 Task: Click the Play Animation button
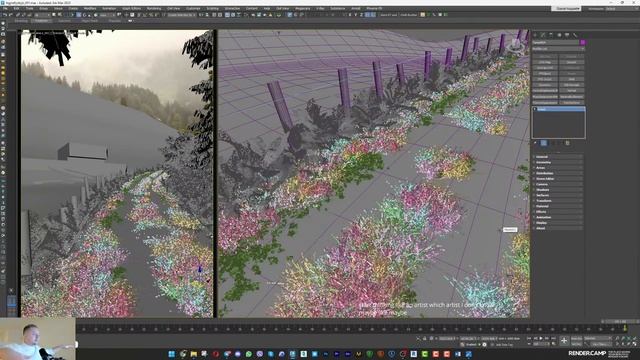pos(542,338)
